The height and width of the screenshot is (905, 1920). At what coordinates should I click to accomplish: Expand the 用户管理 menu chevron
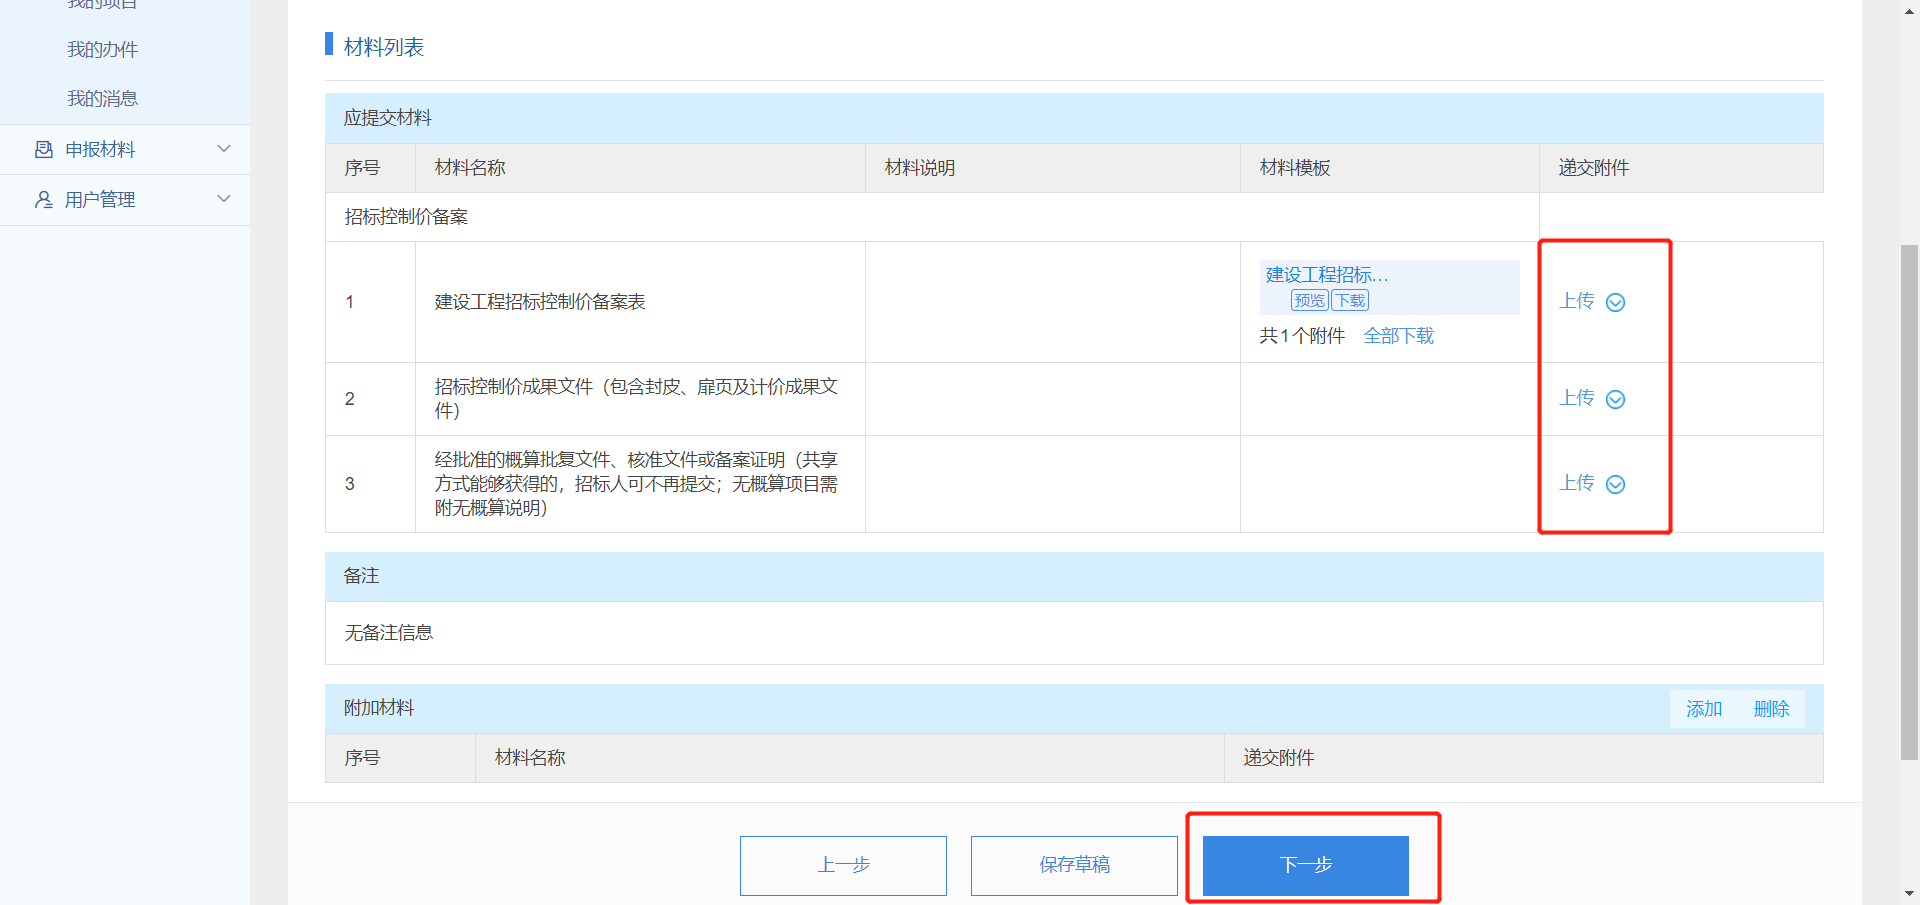point(224,199)
